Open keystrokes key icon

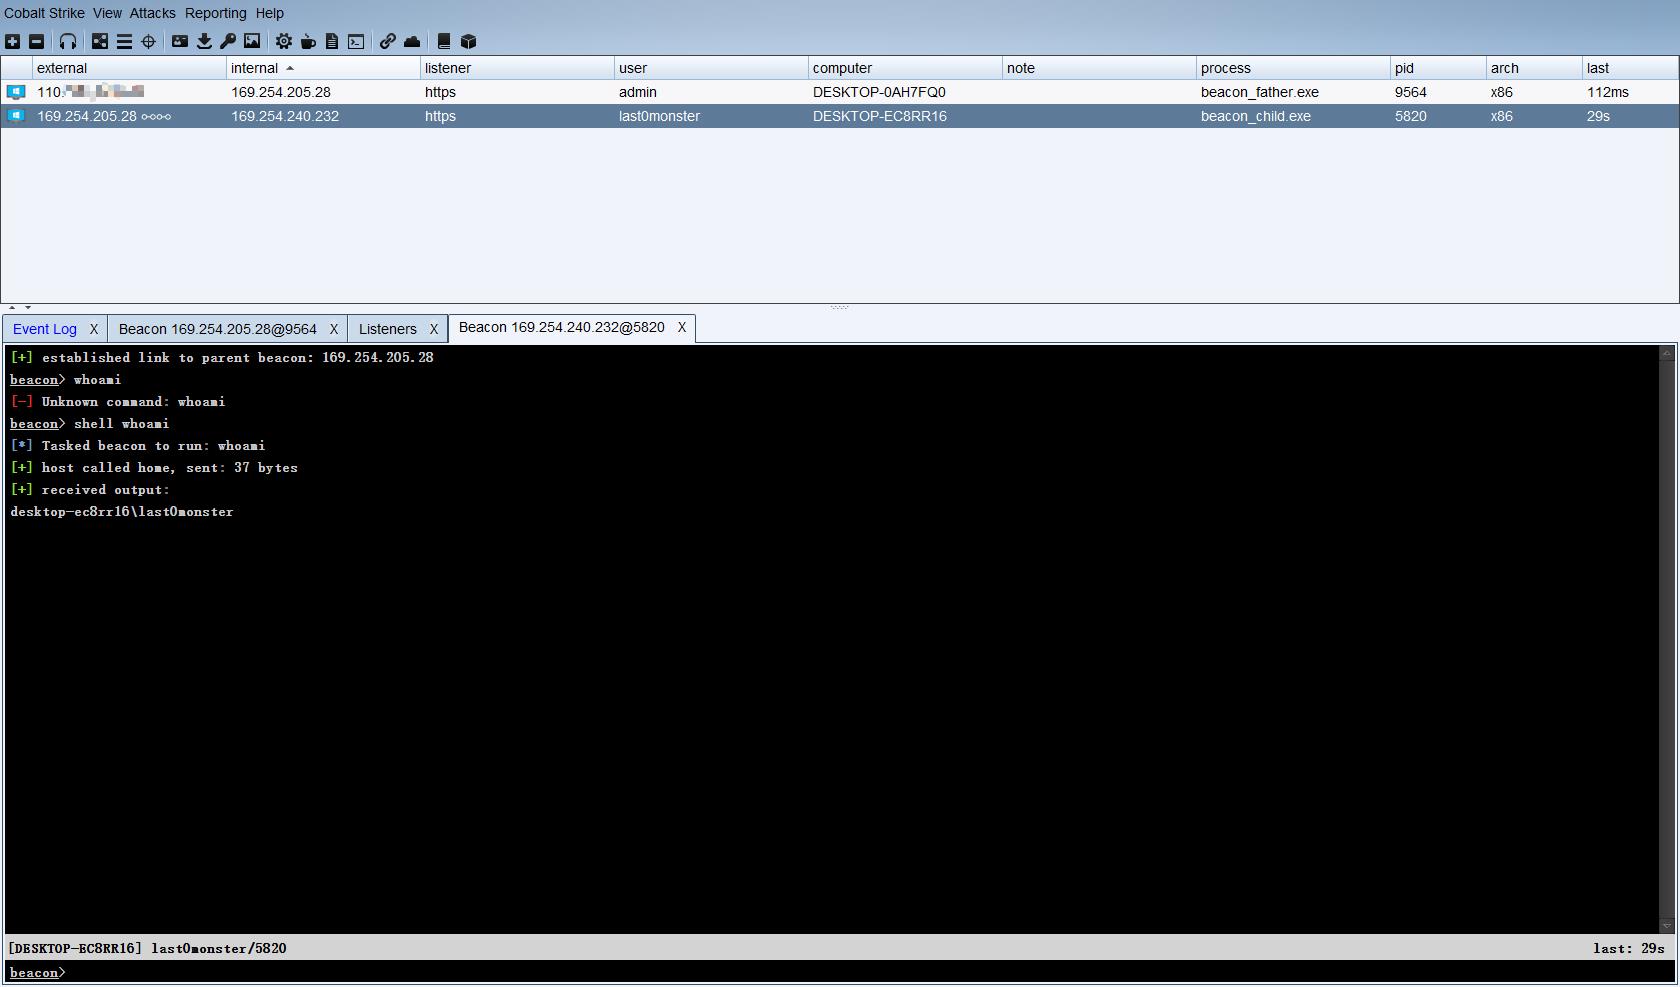point(228,41)
